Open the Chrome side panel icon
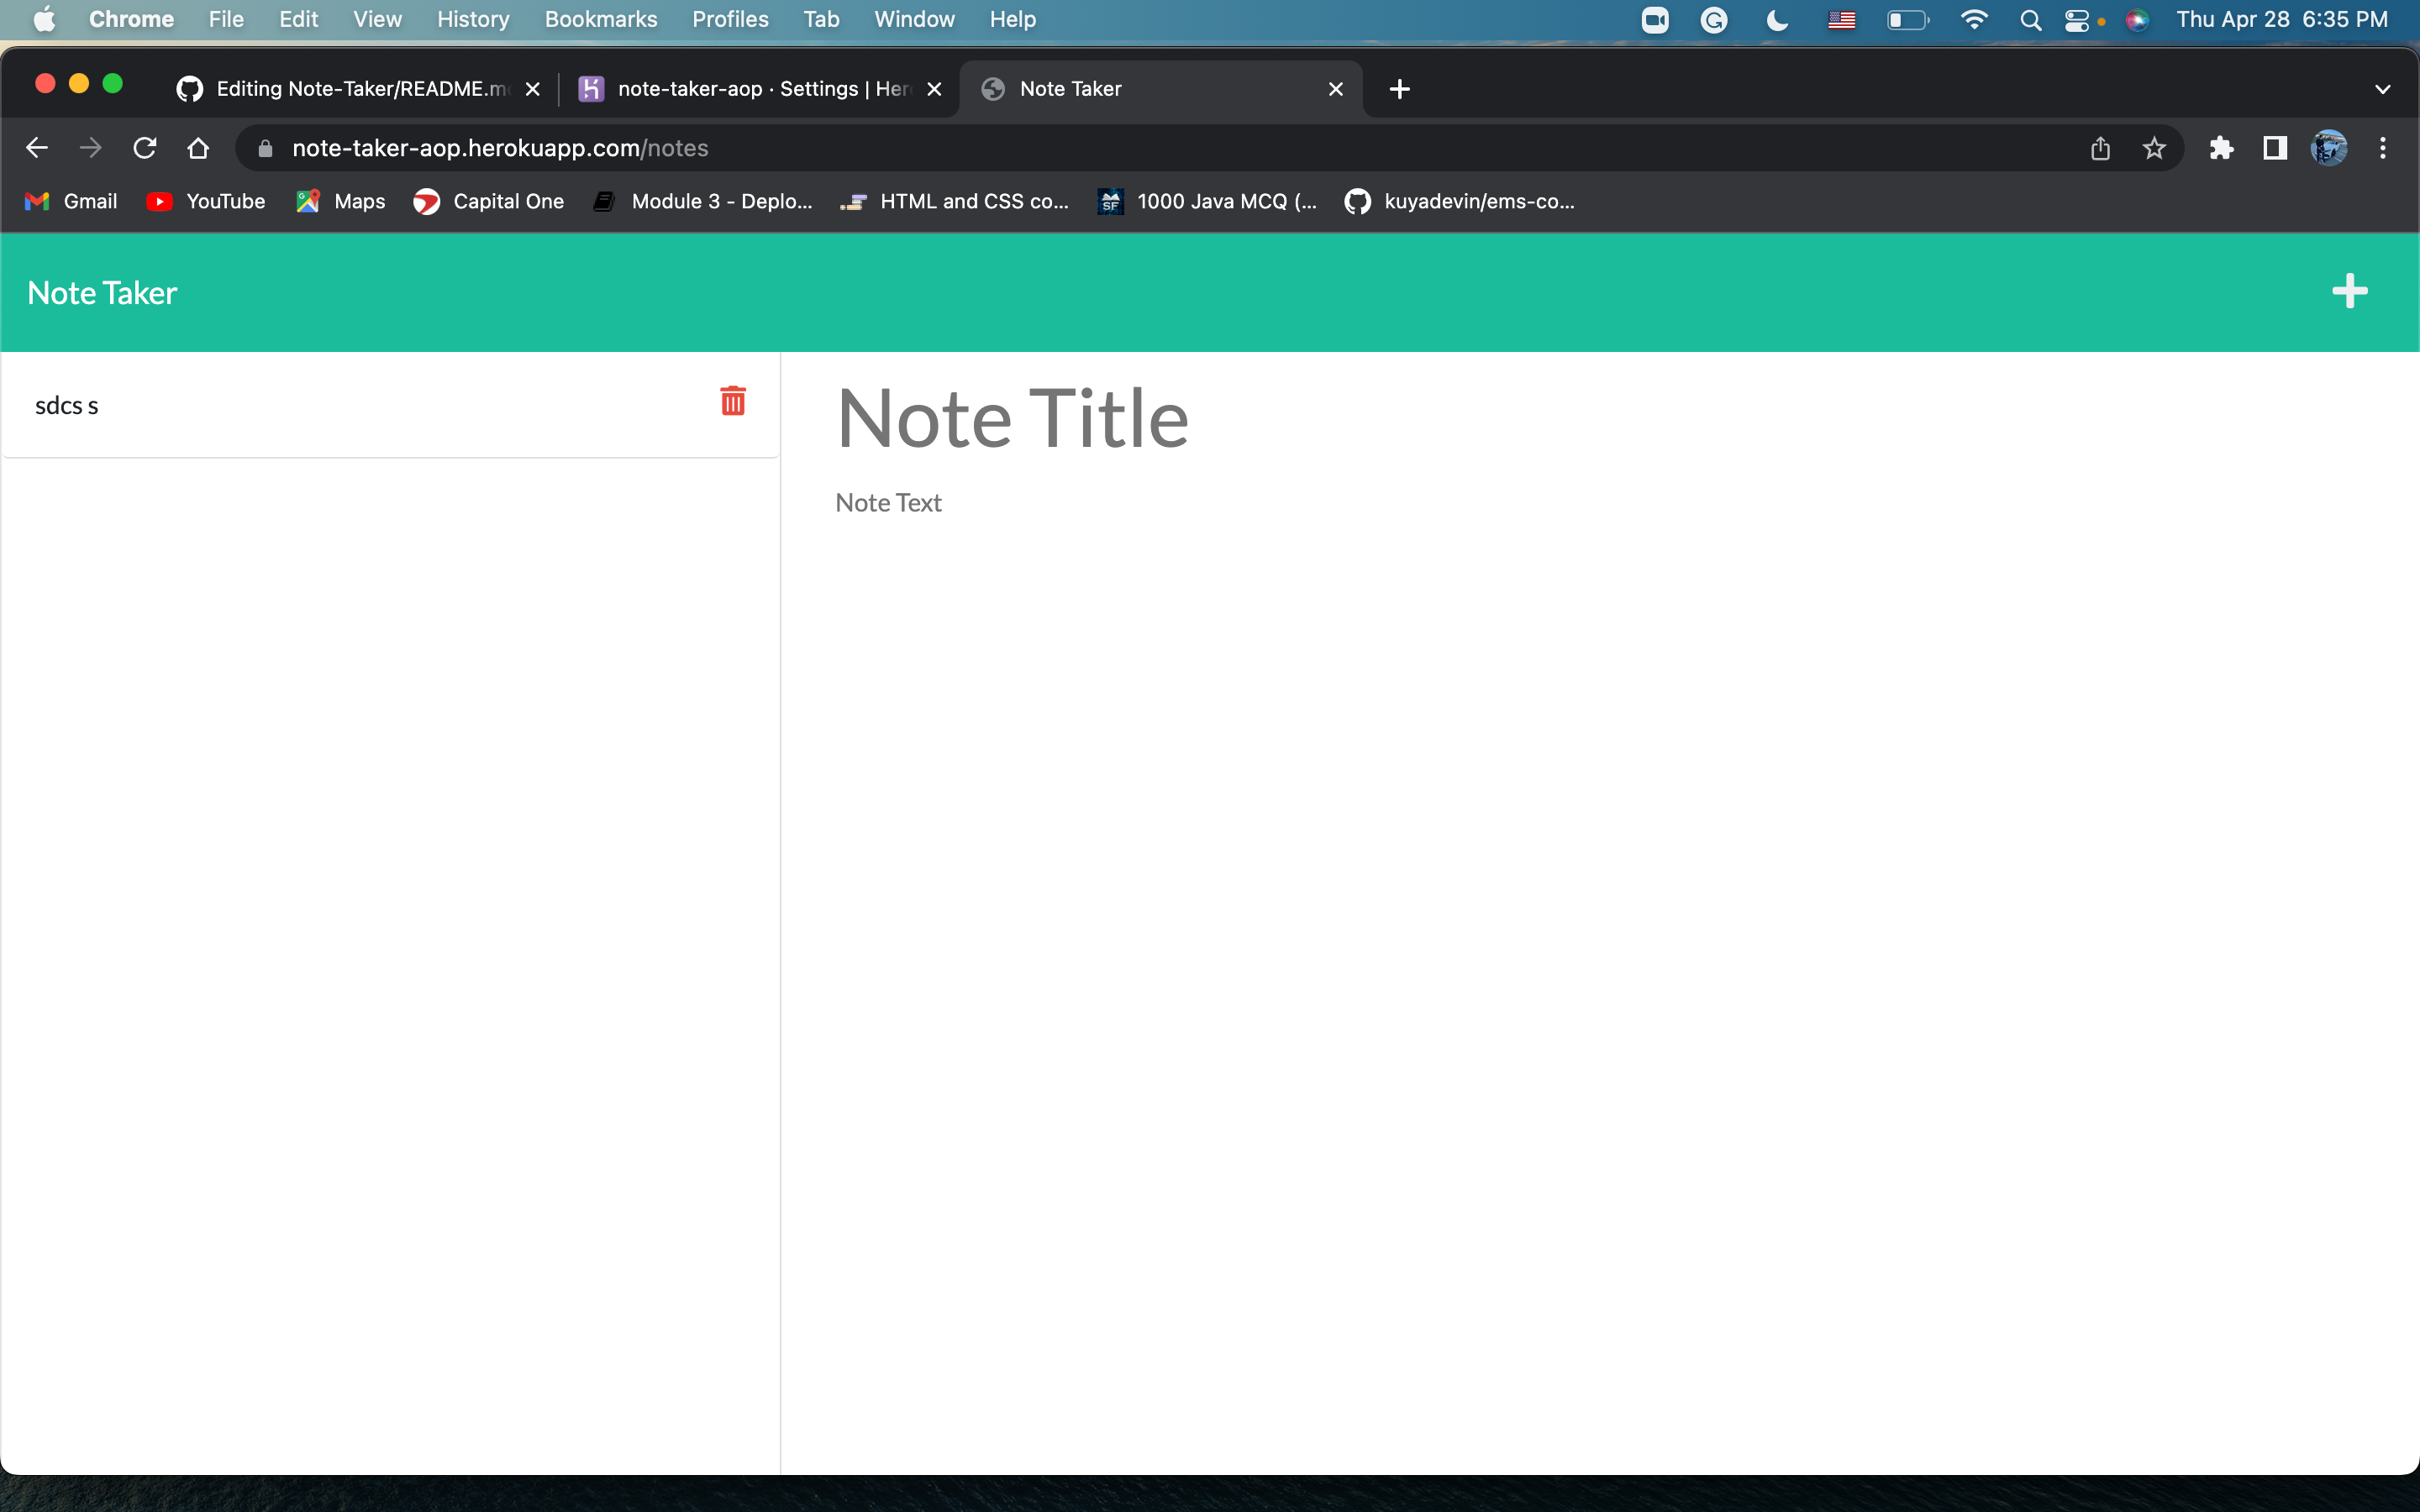 pos(2274,147)
